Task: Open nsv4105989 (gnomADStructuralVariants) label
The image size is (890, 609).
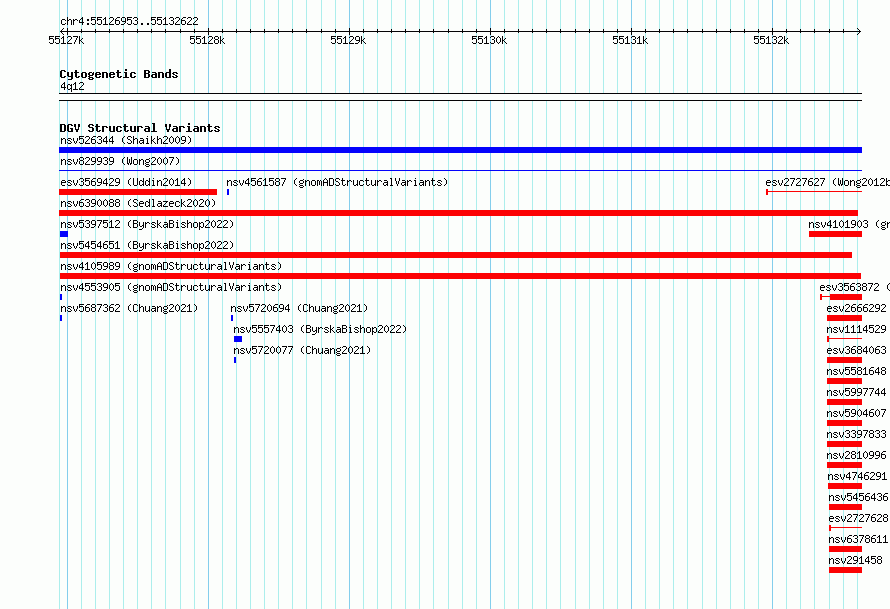Action: coord(171,266)
